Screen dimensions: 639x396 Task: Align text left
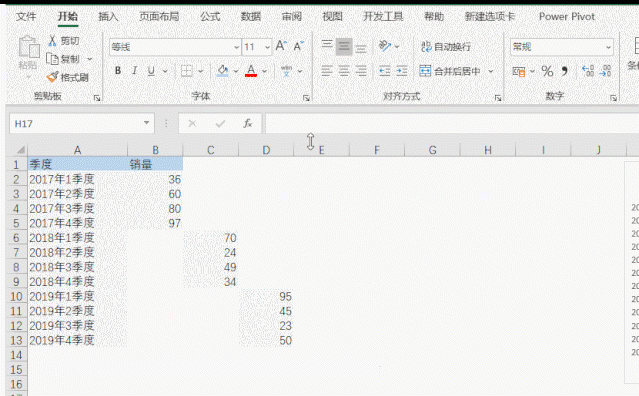[x=327, y=71]
